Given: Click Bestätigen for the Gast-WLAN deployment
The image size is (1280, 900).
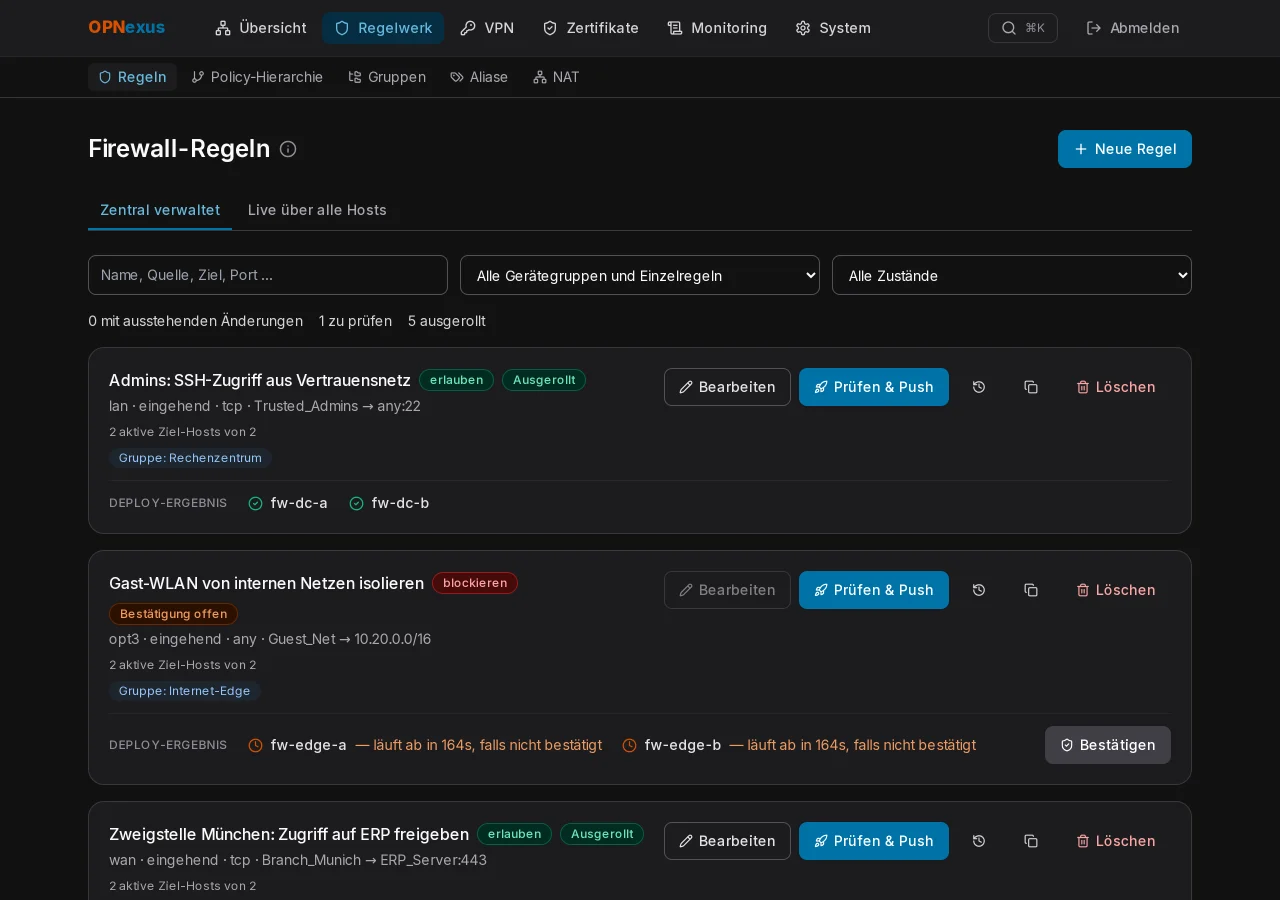Looking at the screenshot, I should point(1108,745).
